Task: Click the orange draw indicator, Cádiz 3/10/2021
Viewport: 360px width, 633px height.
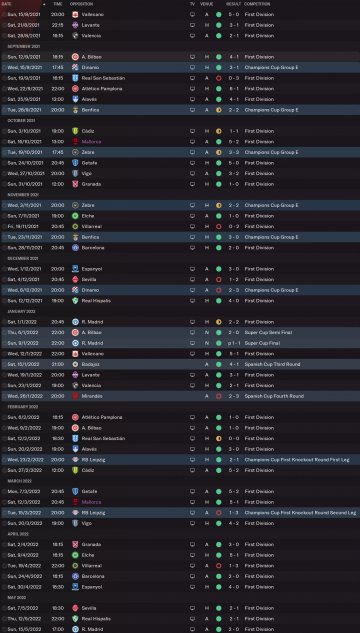Action: pyautogui.click(x=219, y=131)
